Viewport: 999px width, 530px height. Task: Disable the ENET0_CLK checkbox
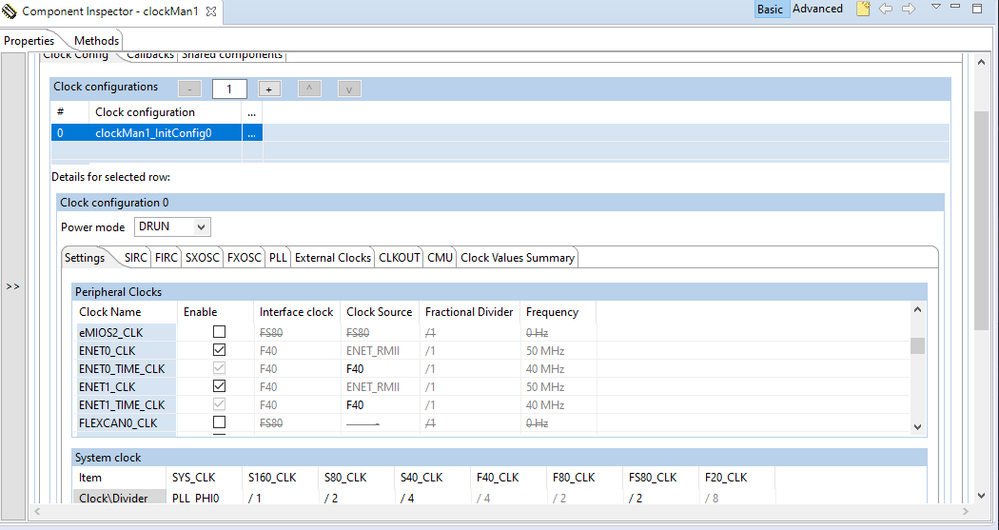[219, 350]
